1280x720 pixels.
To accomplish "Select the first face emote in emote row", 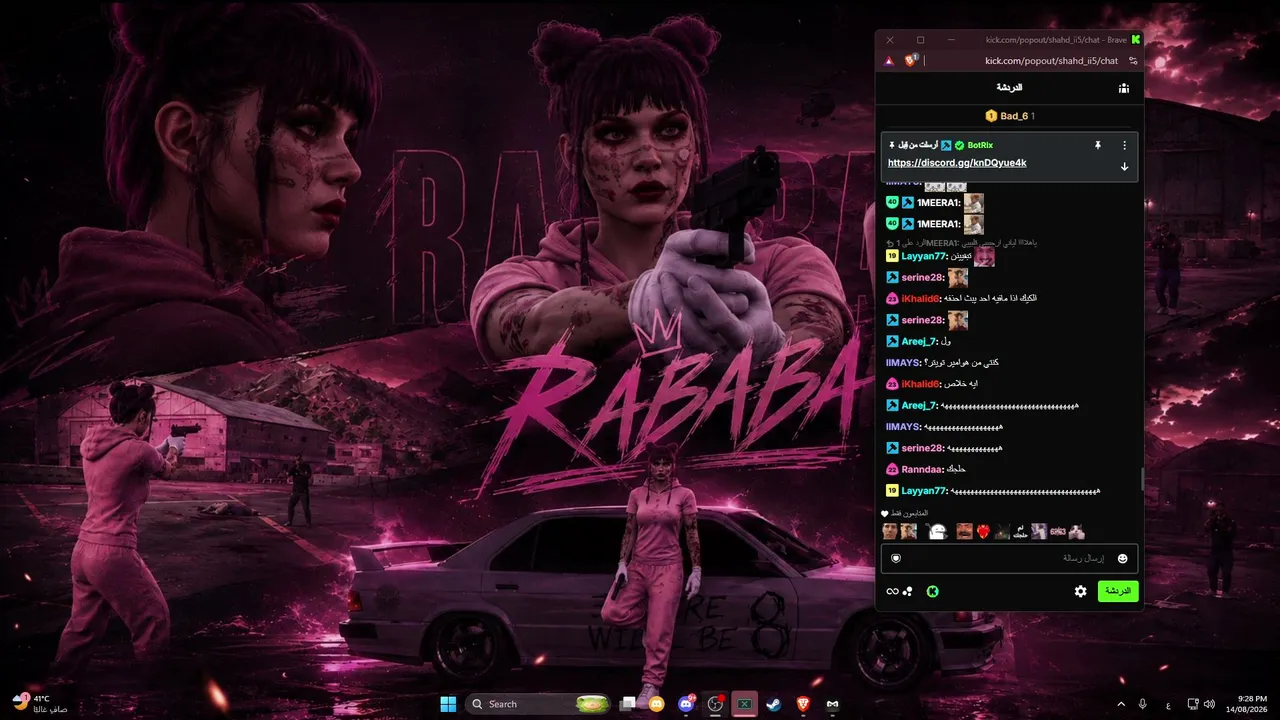I will point(890,531).
